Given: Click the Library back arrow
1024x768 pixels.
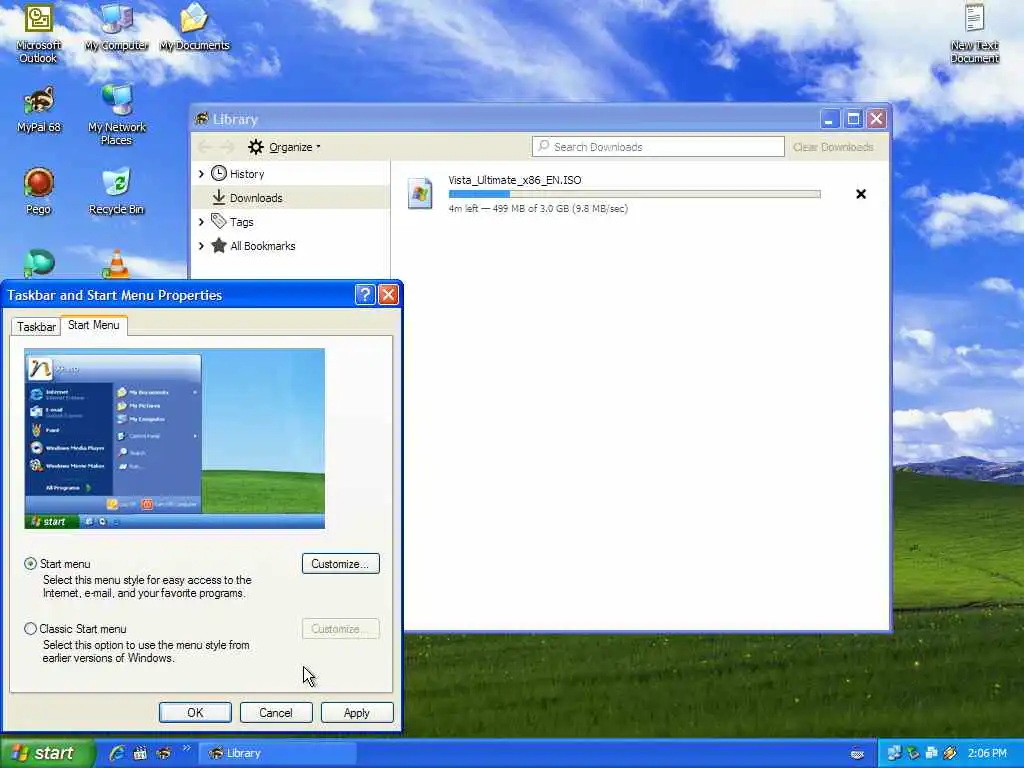Looking at the screenshot, I should [204, 147].
